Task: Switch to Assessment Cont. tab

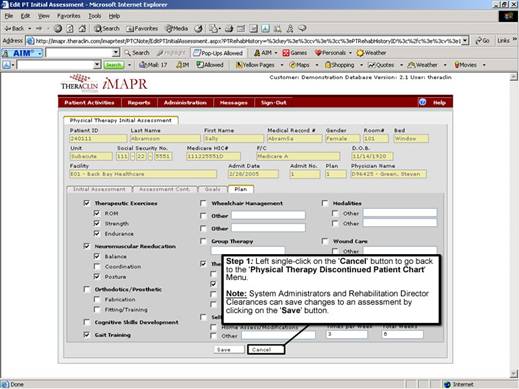Action: coord(165,189)
